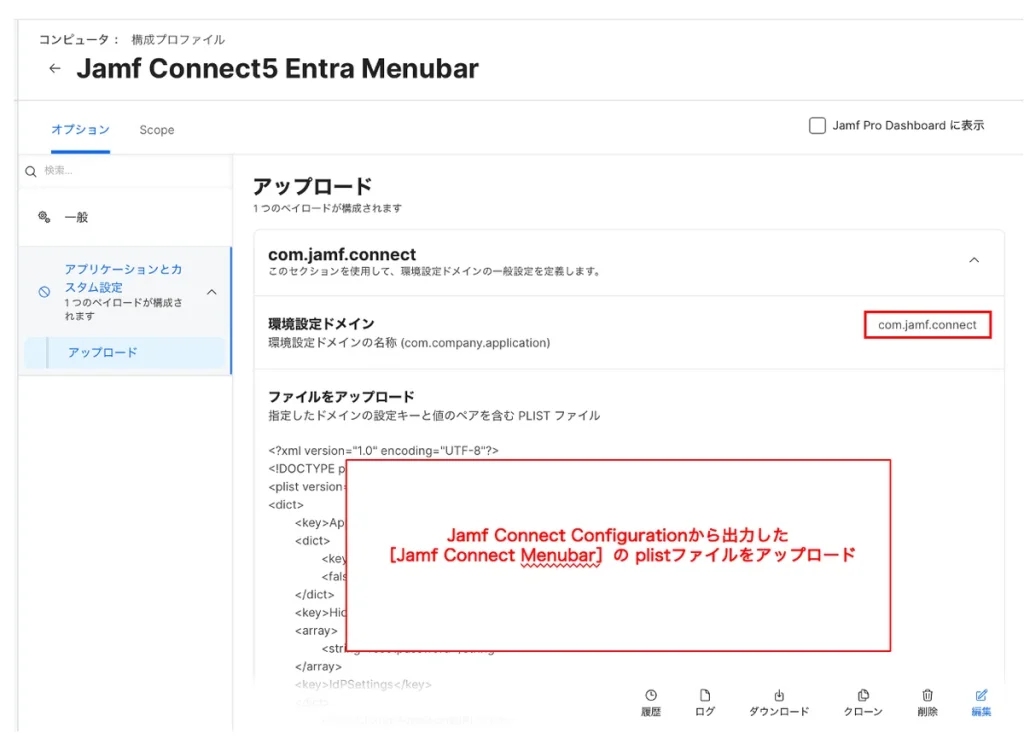The image size is (1024, 745).
Task: Select the アプリケーションとカスタム設定 payload item
Action: coord(122,279)
